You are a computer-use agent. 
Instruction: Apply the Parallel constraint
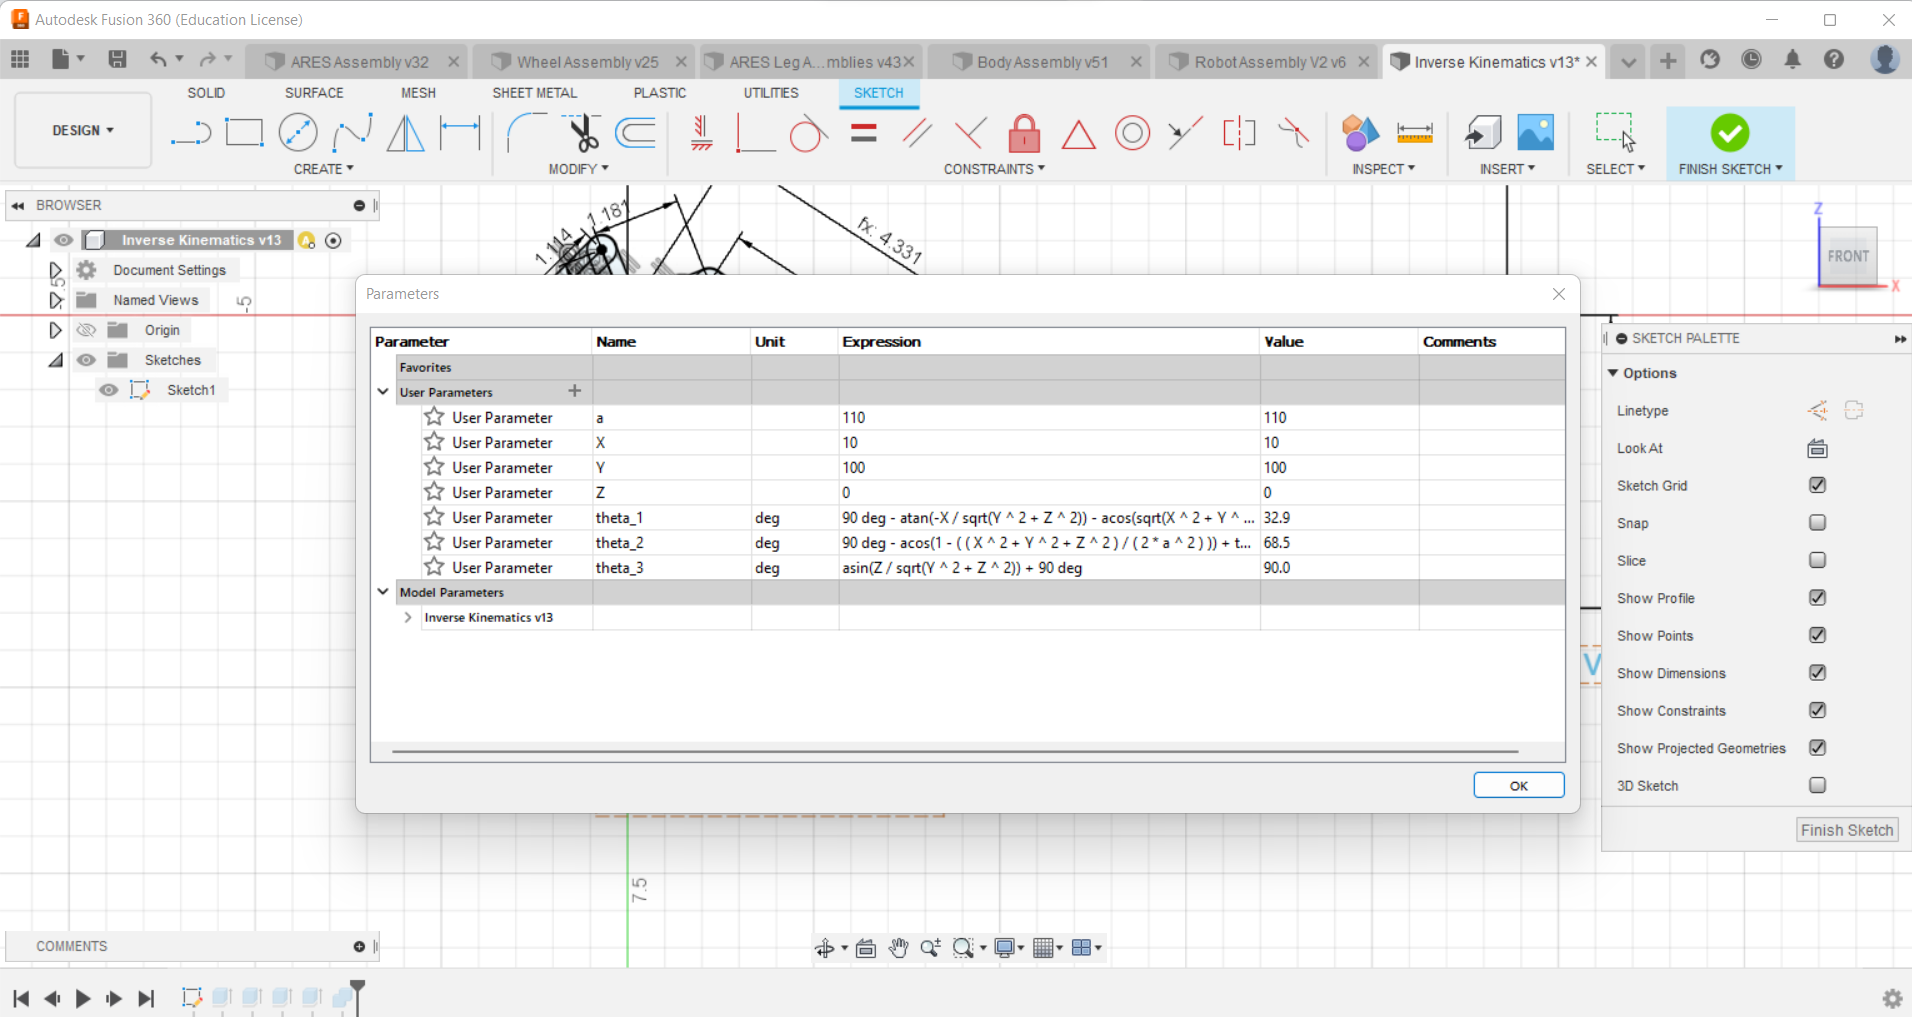pos(916,132)
